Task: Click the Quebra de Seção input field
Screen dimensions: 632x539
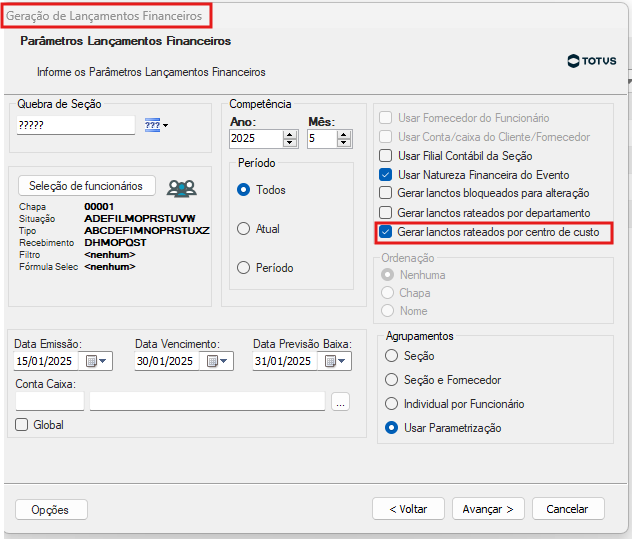Action: tap(76, 125)
